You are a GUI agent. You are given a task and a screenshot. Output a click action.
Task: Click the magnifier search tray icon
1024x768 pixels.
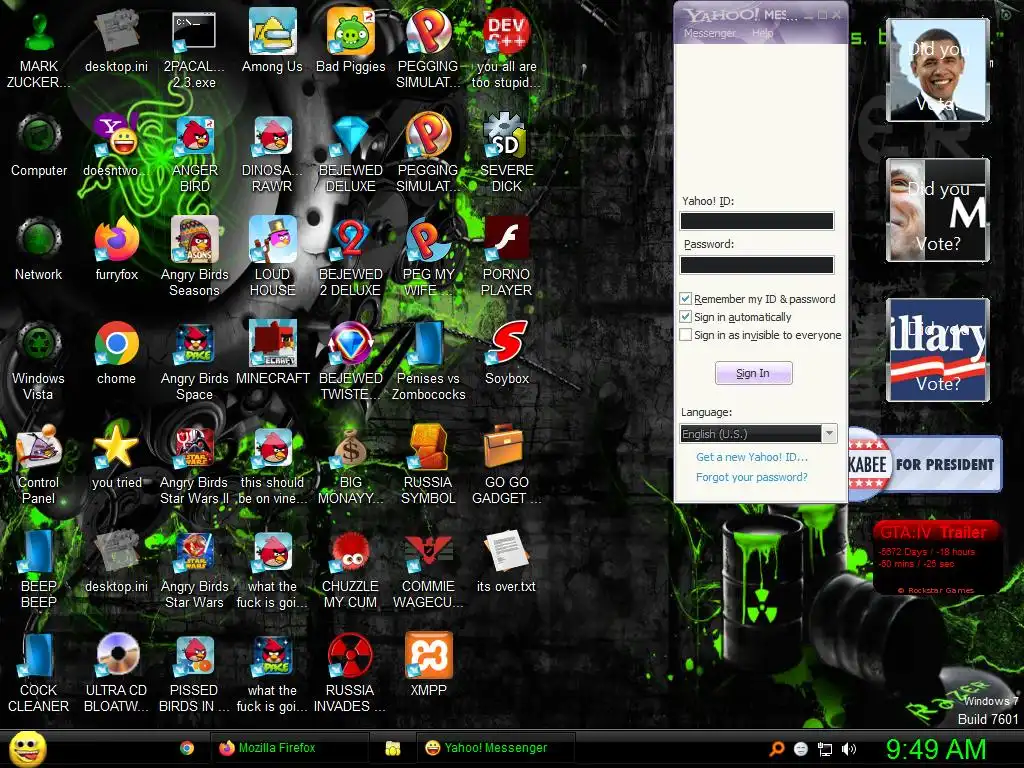(777, 749)
